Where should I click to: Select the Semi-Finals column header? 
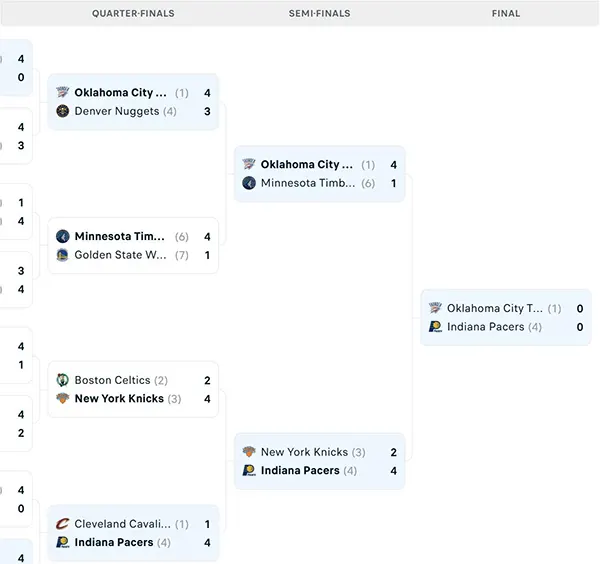[320, 13]
